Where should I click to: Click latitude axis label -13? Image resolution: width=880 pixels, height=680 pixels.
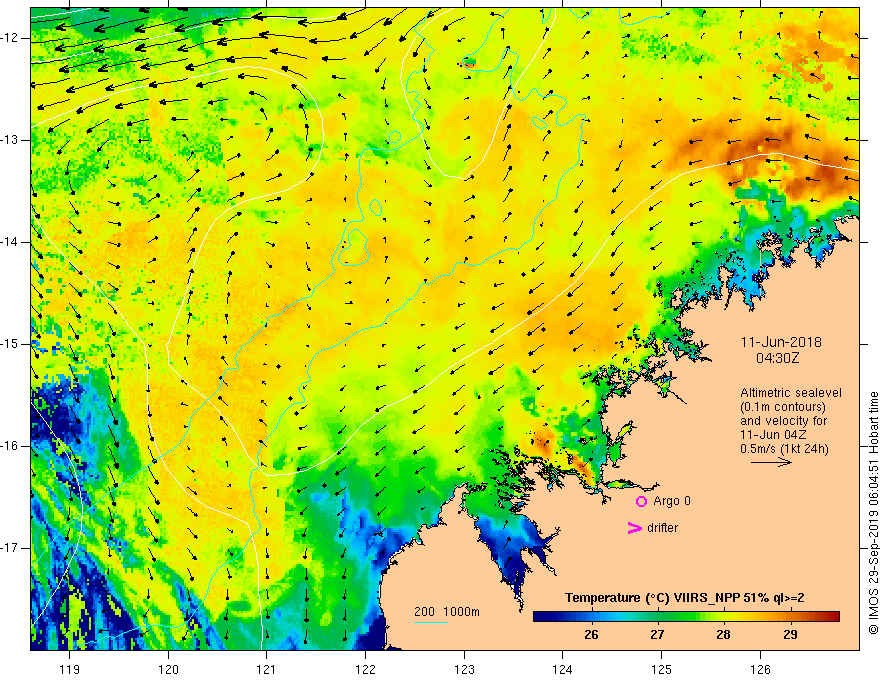pos(10,140)
